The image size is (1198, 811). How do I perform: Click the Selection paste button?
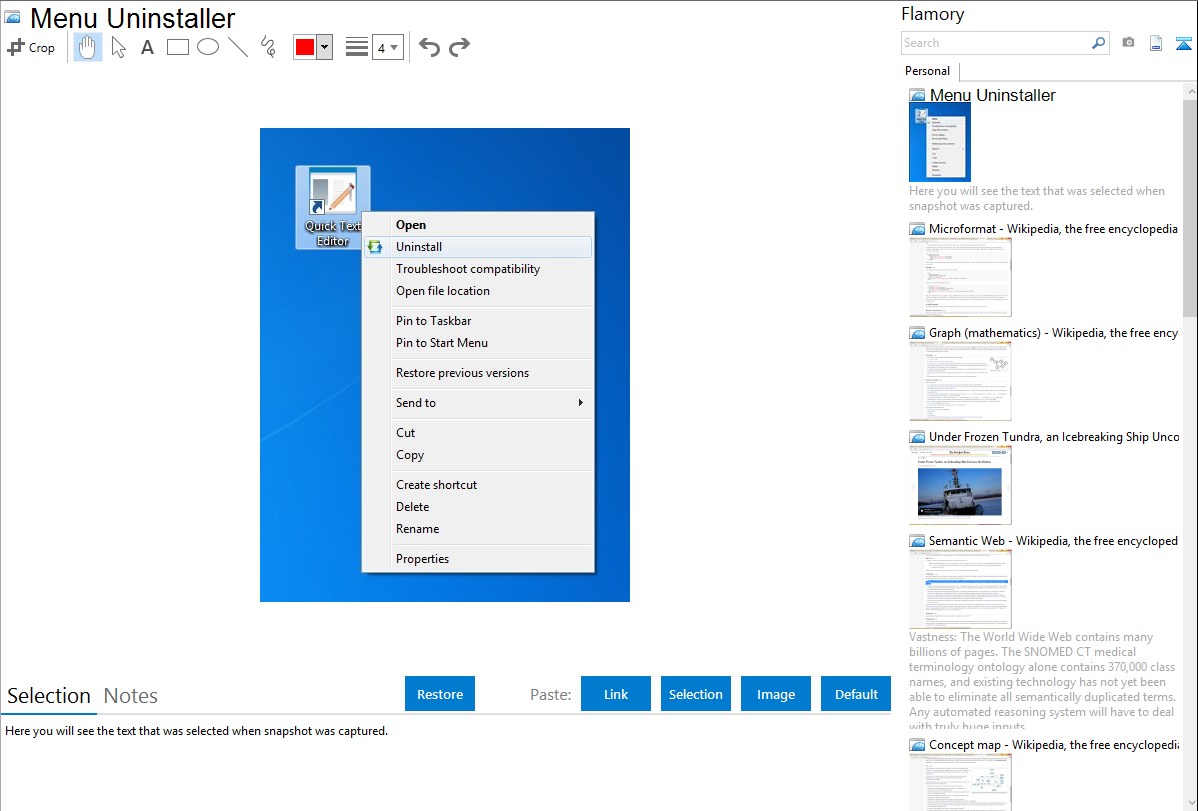pyautogui.click(x=696, y=694)
